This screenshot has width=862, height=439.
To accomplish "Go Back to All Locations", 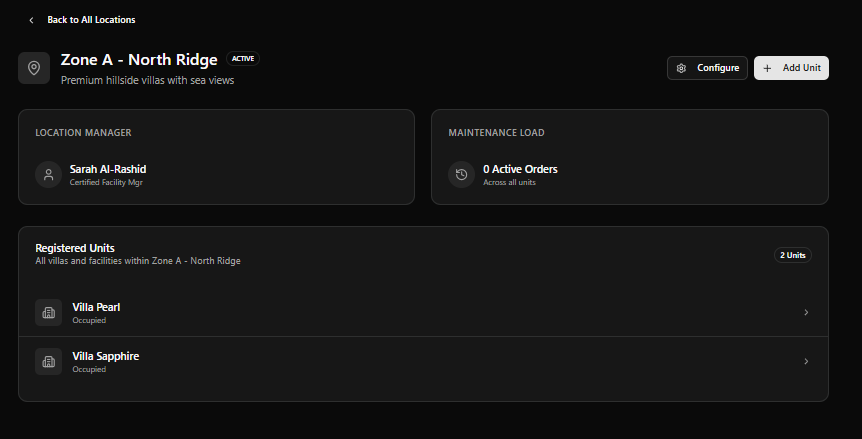I will (x=81, y=20).
